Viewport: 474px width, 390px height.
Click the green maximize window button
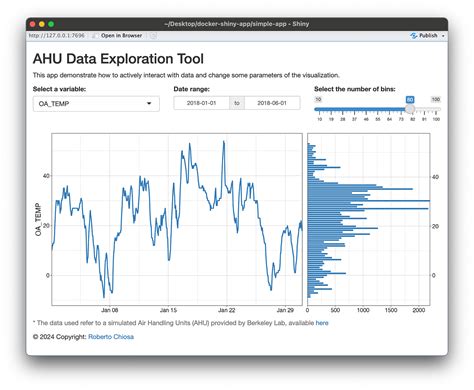51,24
